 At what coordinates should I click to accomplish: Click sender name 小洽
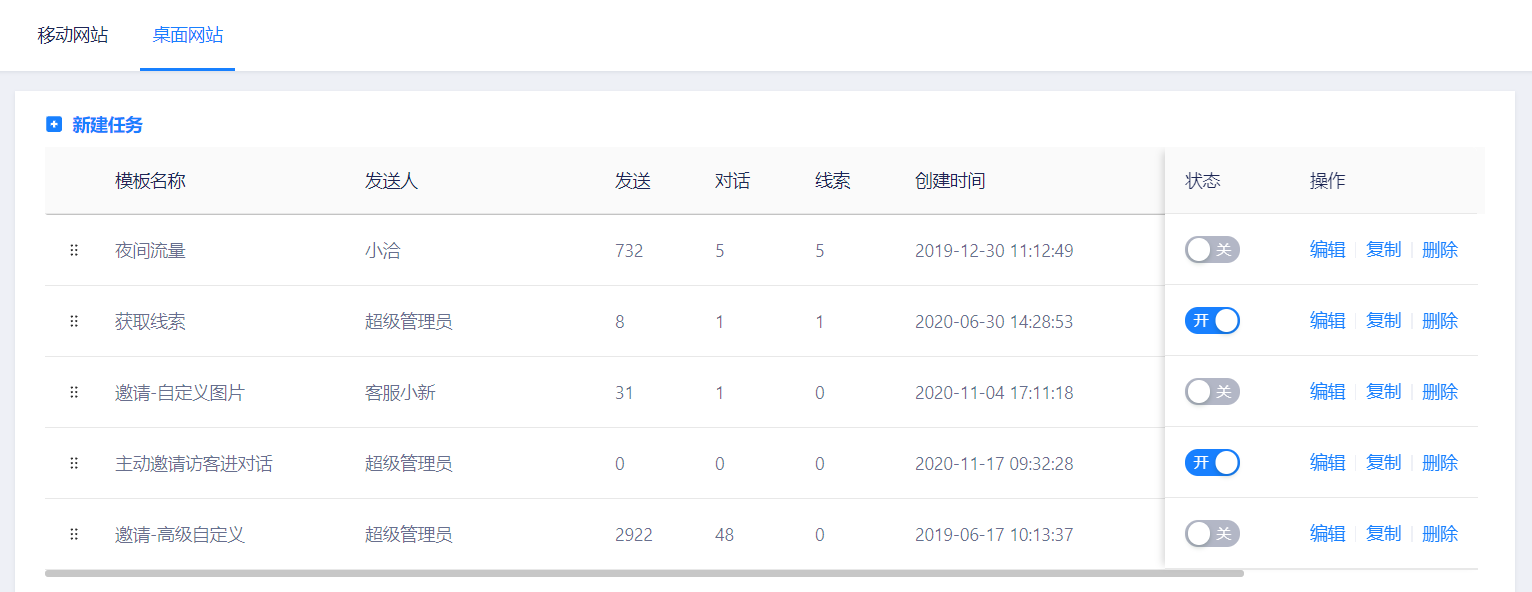(383, 251)
